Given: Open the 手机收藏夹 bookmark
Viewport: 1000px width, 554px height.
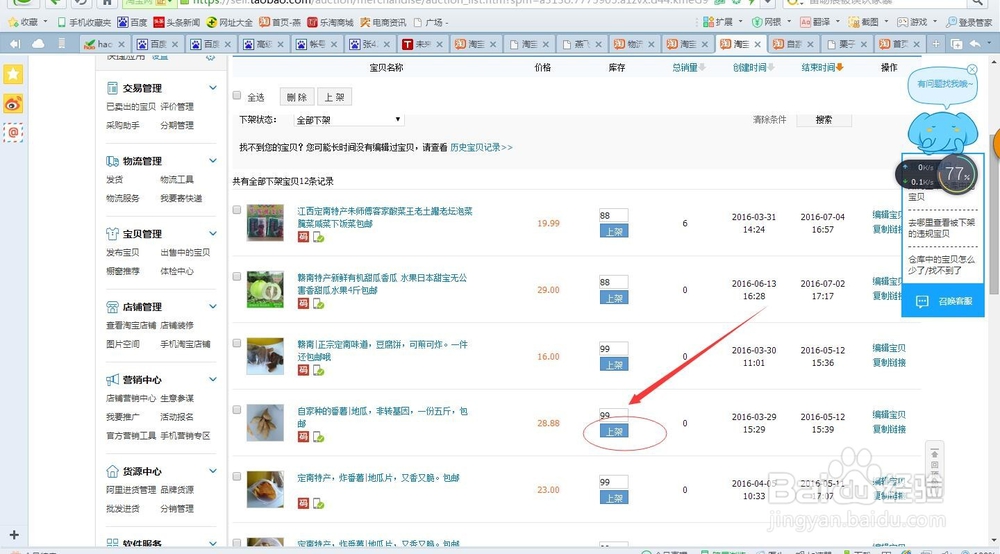Looking at the screenshot, I should (84, 22).
